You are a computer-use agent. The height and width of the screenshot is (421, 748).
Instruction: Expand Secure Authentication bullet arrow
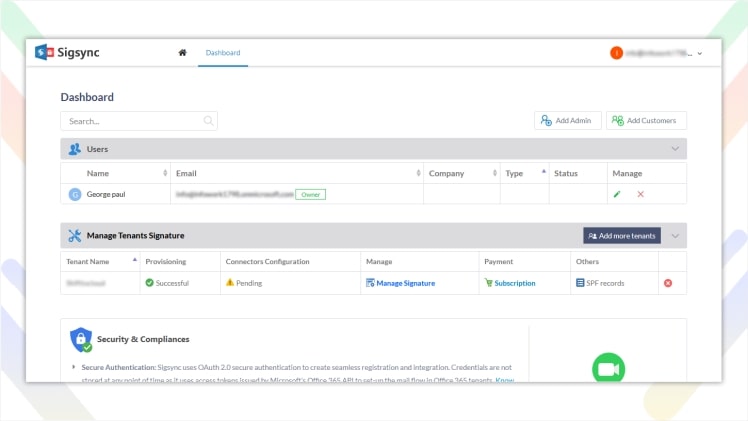[73, 367]
